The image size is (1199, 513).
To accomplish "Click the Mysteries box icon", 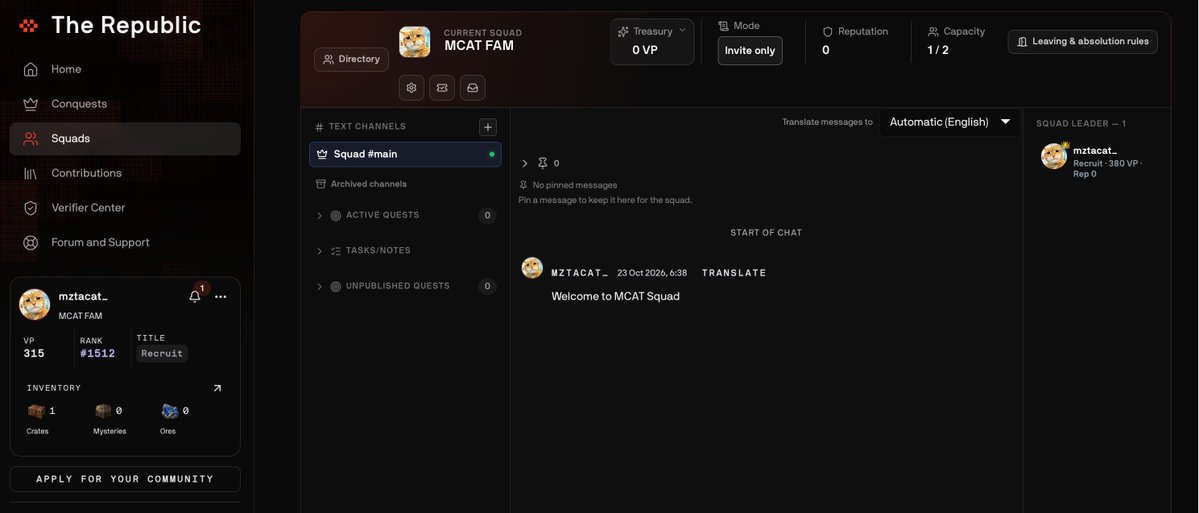I will tap(103, 411).
